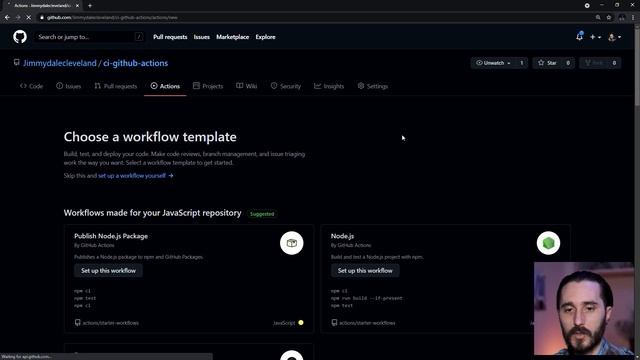Open the browser three-dot menu
This screenshot has width=640, height=360.
click(633, 18)
